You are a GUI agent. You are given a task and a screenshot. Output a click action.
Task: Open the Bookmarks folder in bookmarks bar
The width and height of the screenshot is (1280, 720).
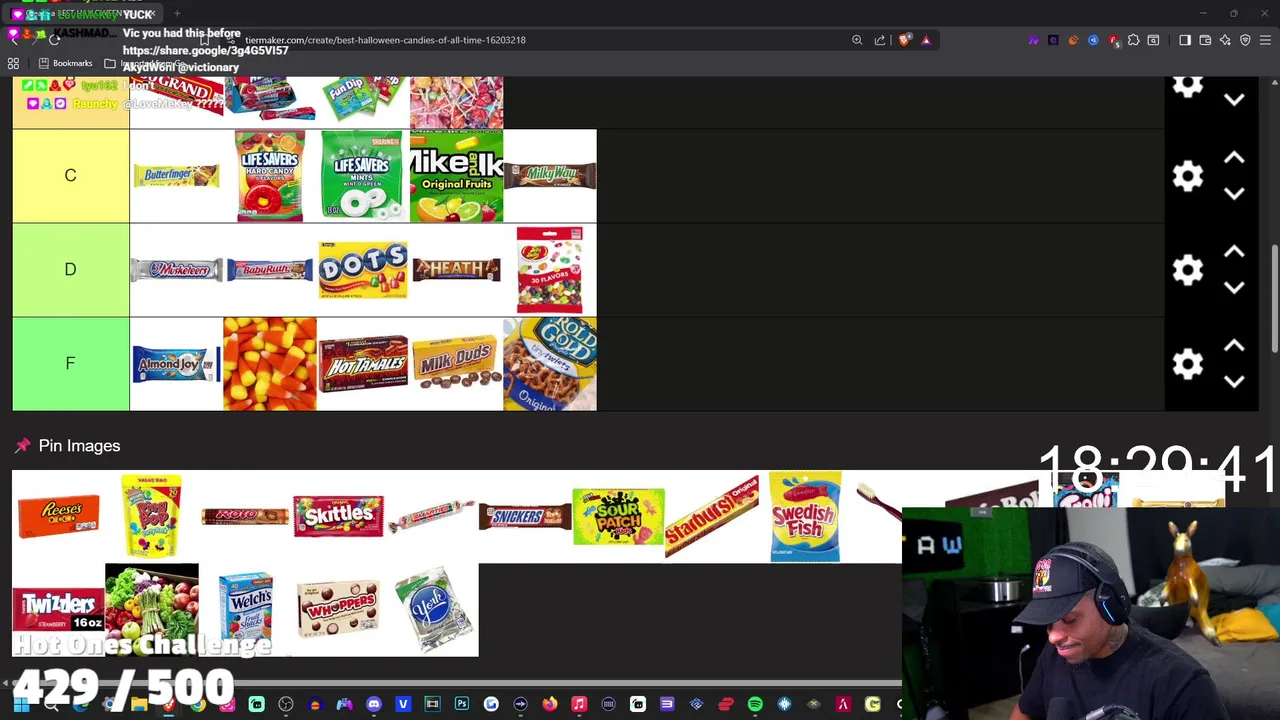pyautogui.click(x=66, y=63)
